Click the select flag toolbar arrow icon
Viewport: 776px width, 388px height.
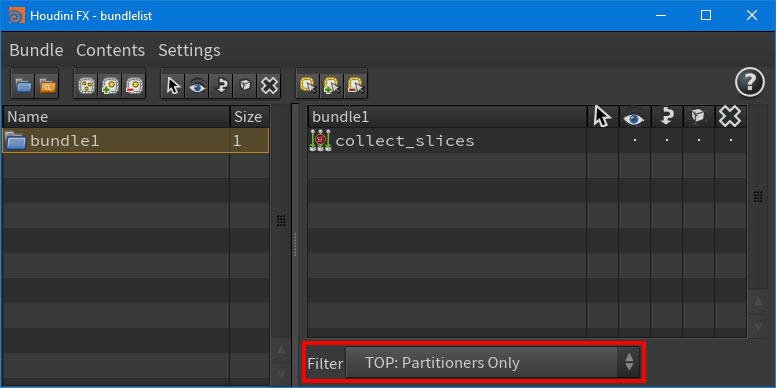[x=173, y=87]
